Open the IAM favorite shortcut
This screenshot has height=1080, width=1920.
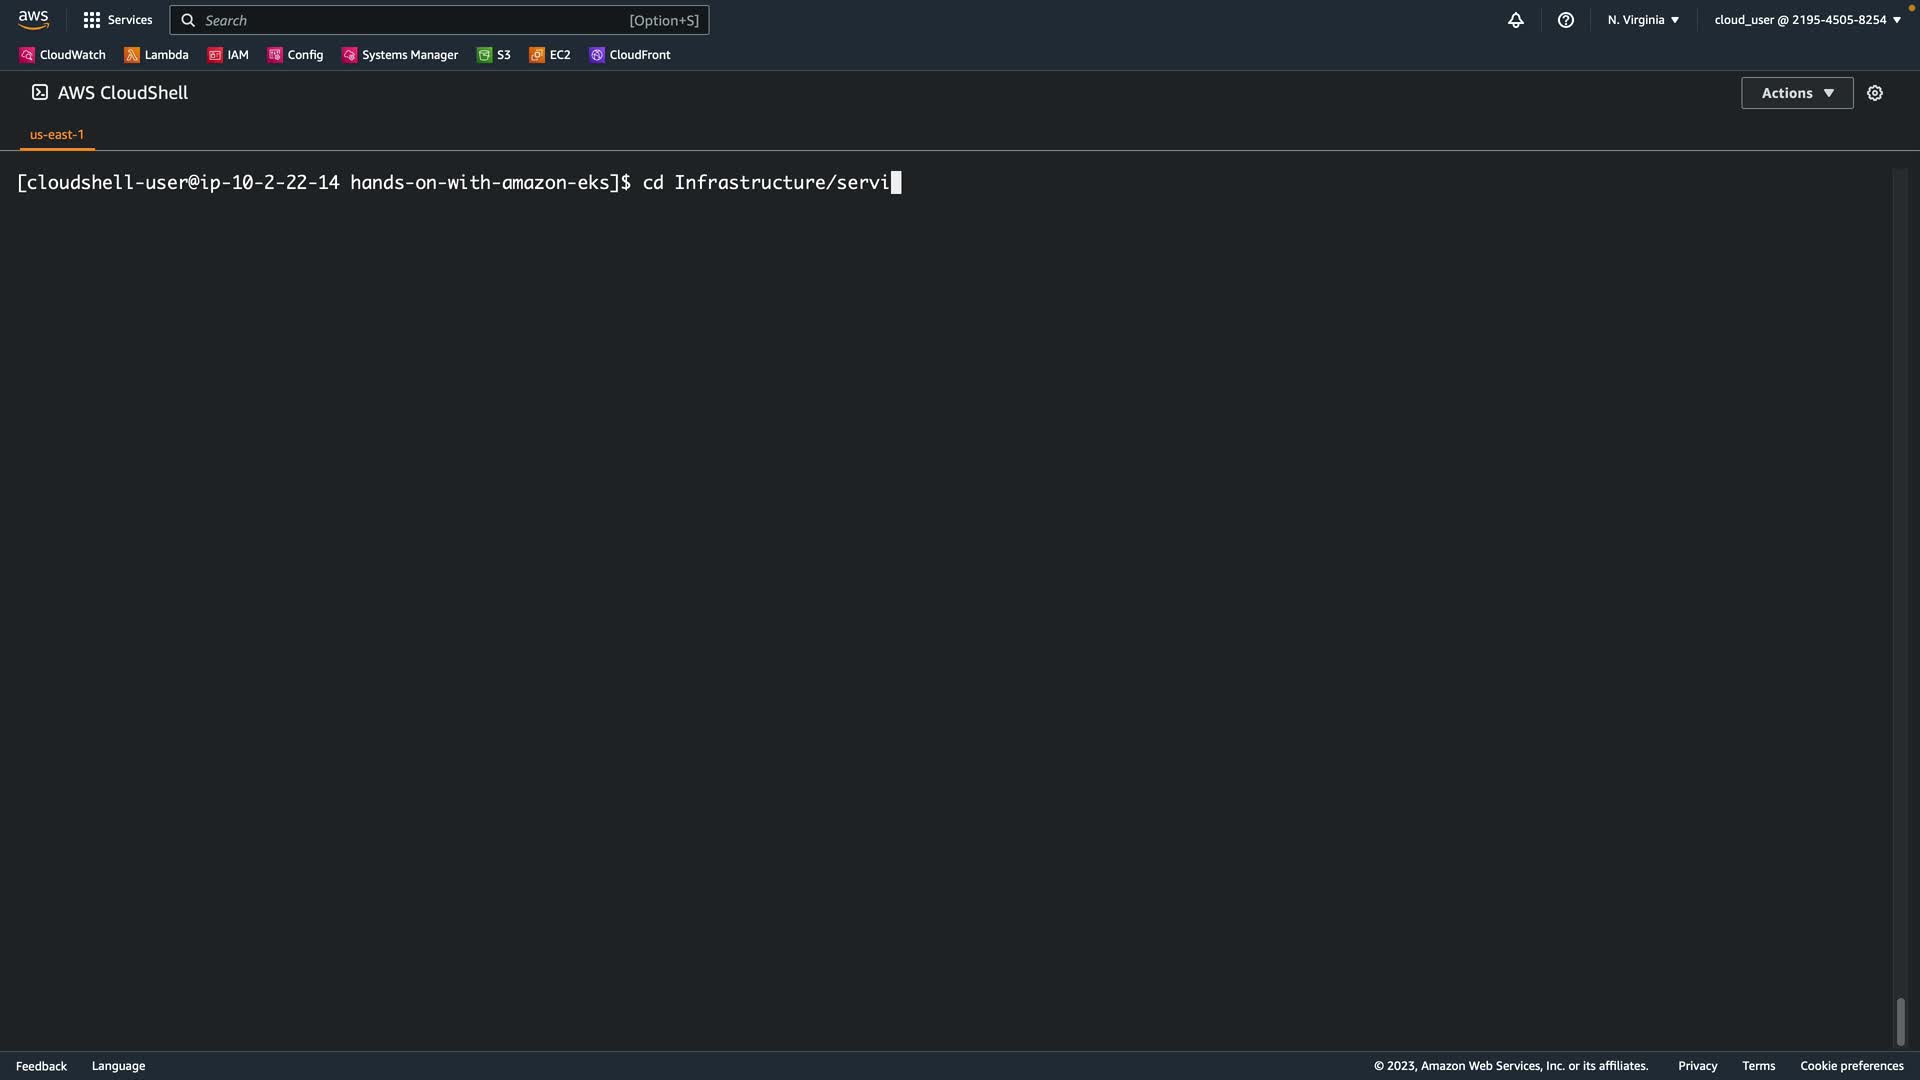tap(228, 55)
